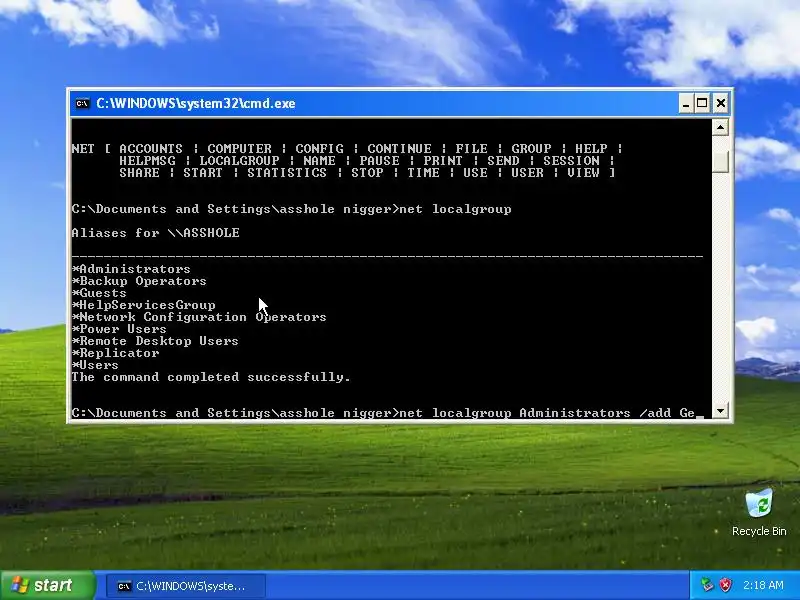Select the cmd.exe taskbar button
The width and height of the screenshot is (800, 600).
pos(186,586)
